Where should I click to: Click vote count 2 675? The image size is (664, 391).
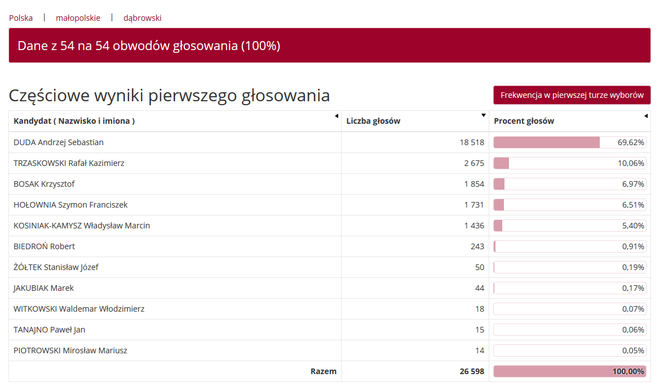[x=474, y=163]
